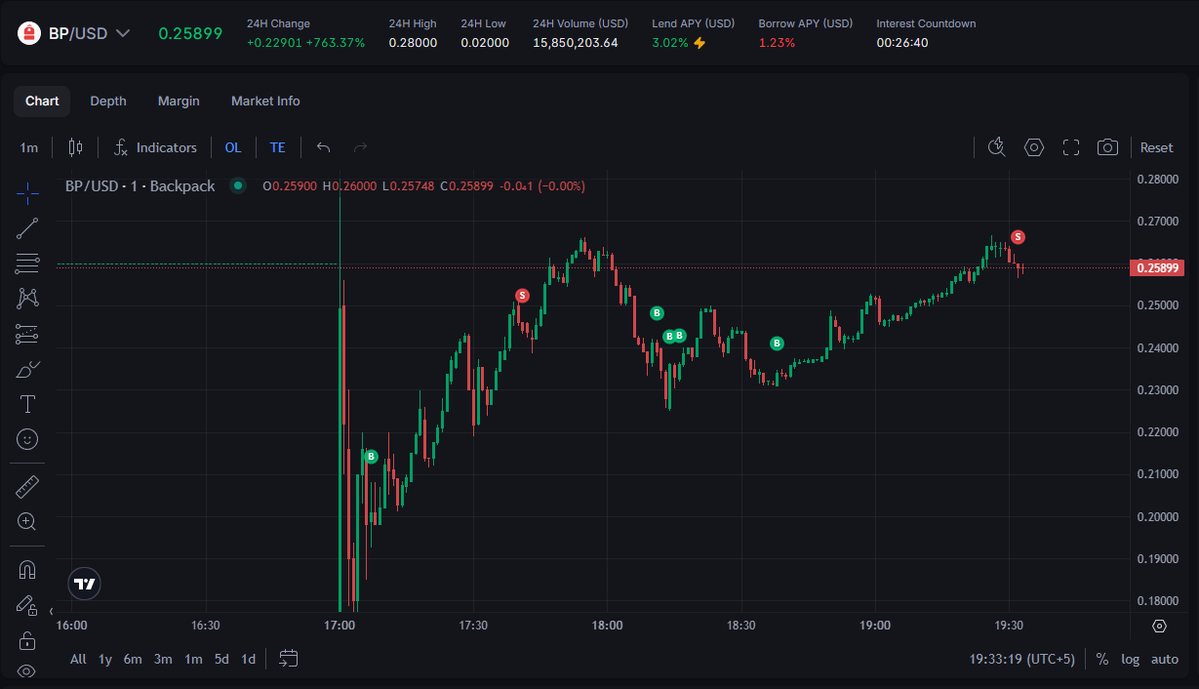Open the Margin tab
Viewport: 1199px width, 689px height.
(x=178, y=101)
